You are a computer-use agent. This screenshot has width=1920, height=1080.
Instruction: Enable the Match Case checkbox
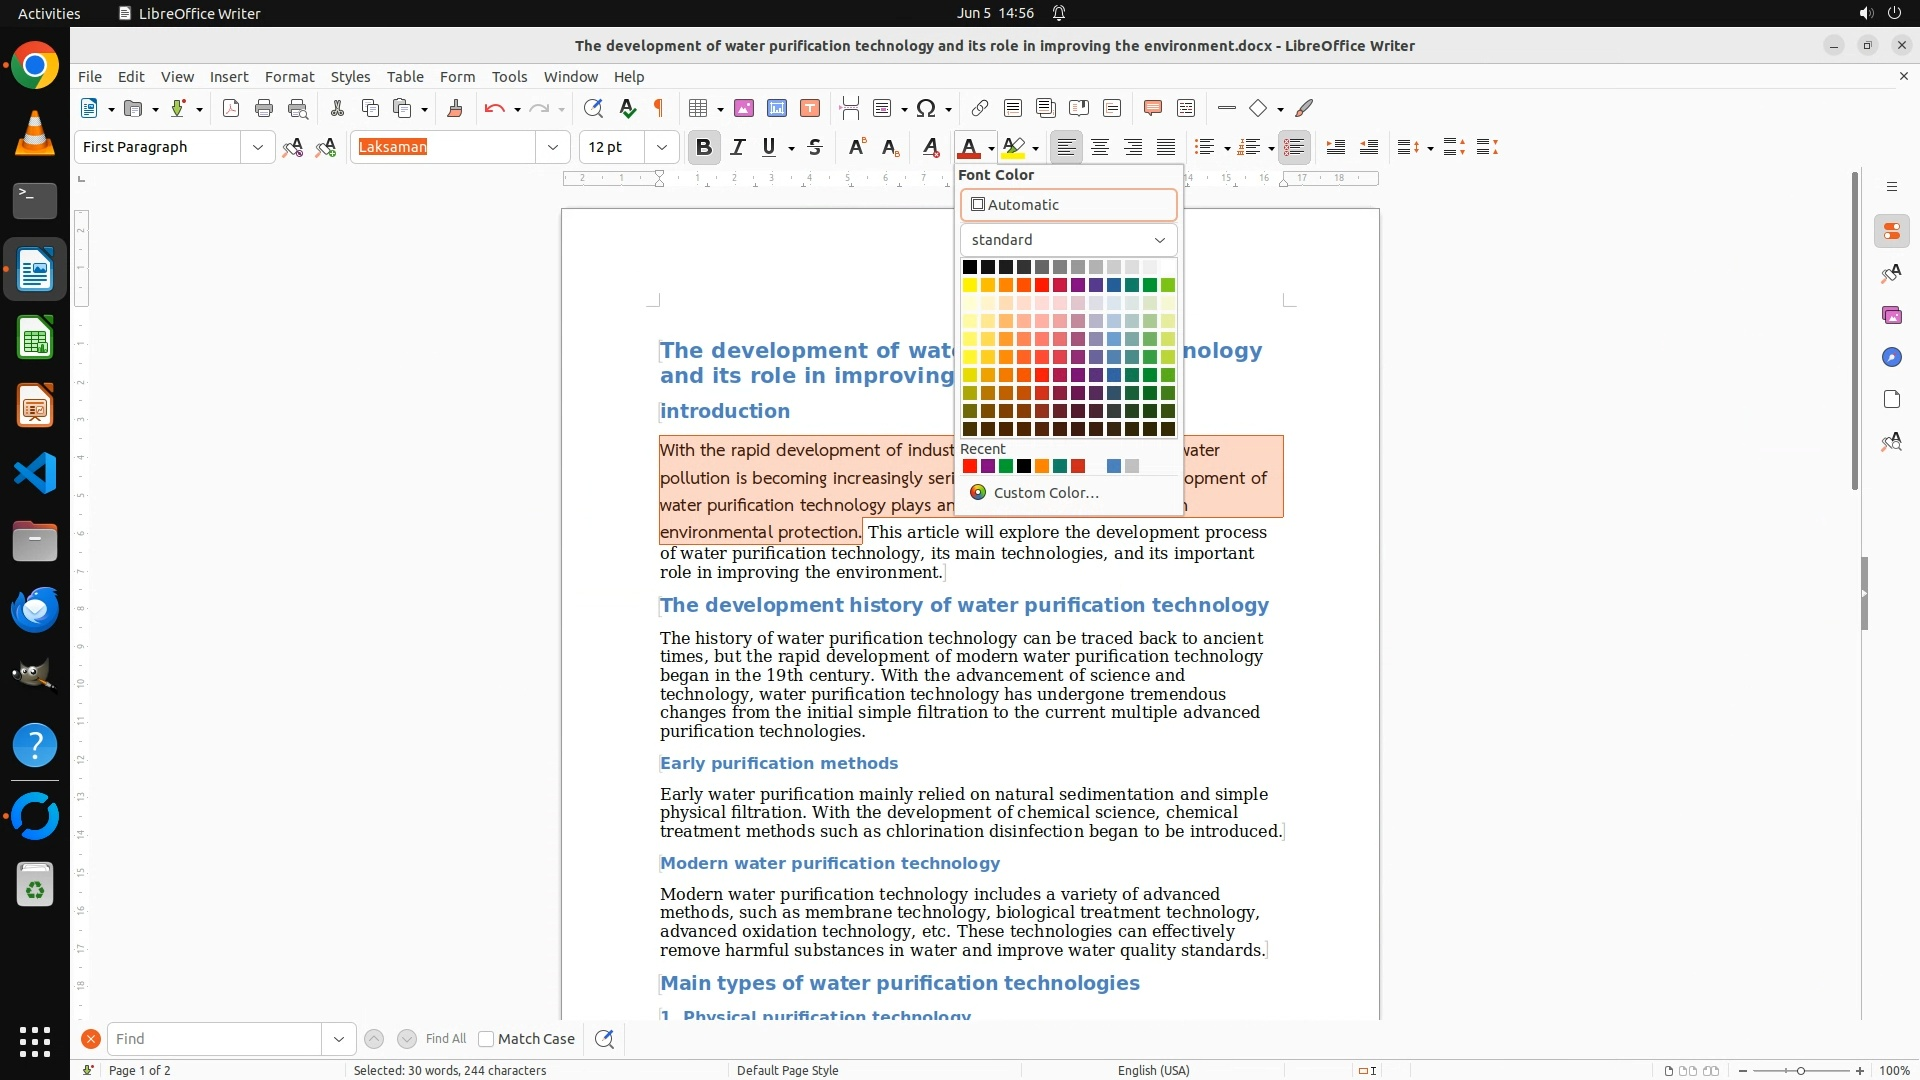486,1039
